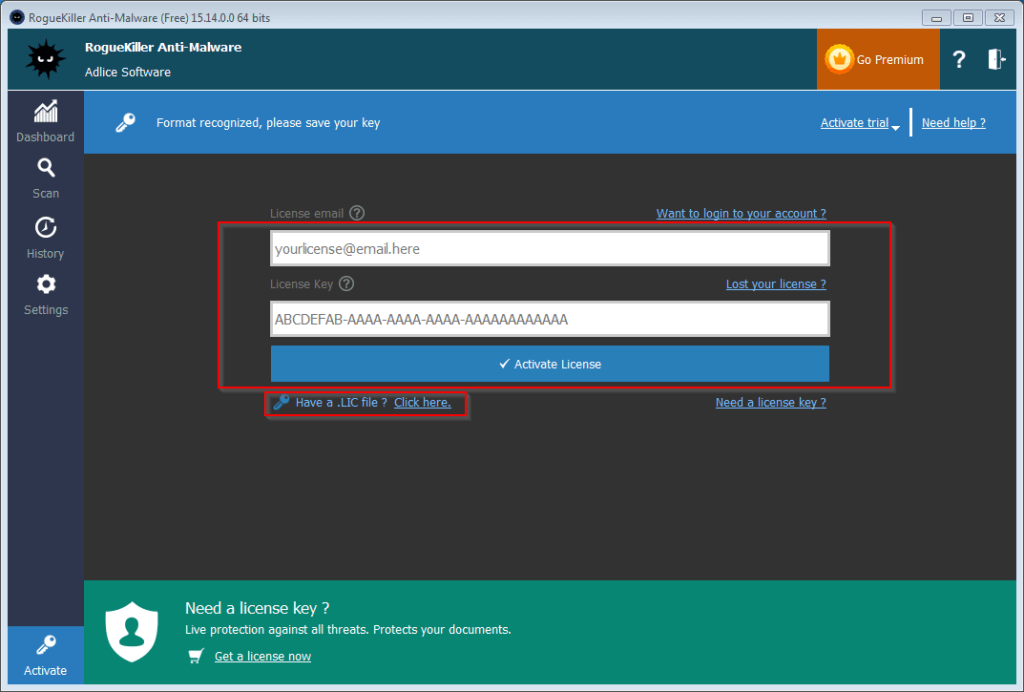Click 'Get a license now' link
This screenshot has width=1024, height=692.
point(262,656)
